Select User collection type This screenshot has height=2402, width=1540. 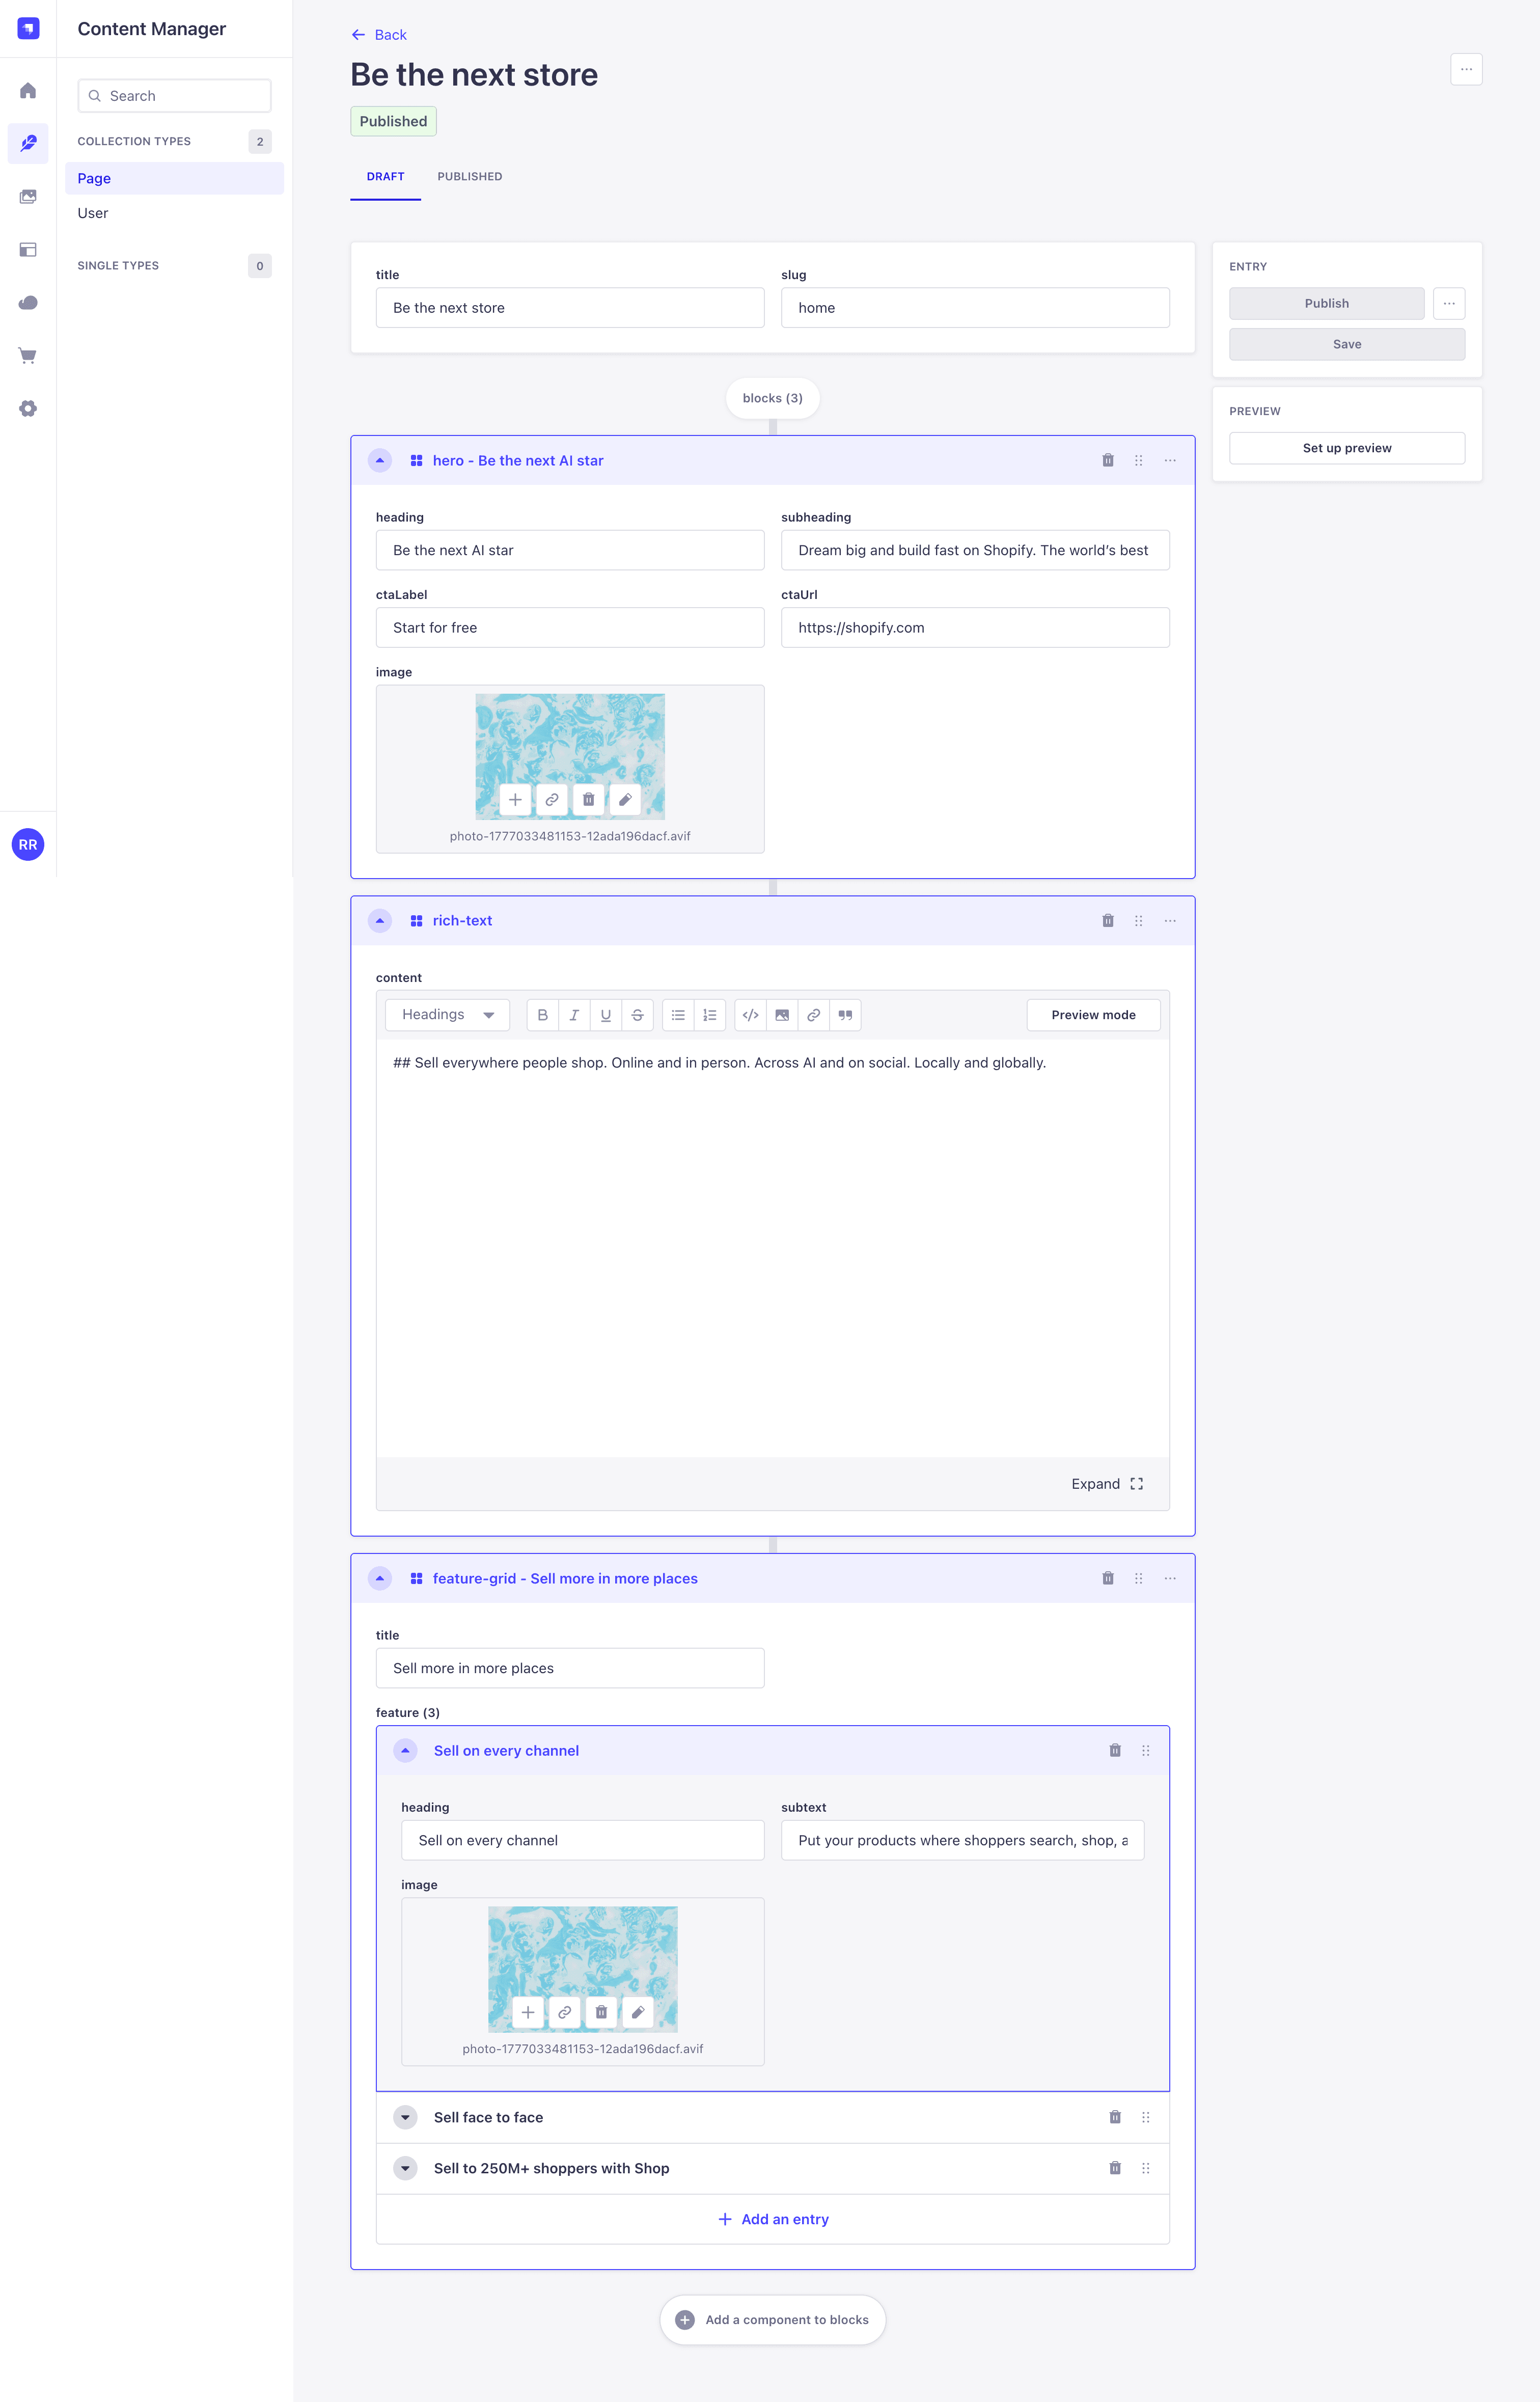(174, 214)
